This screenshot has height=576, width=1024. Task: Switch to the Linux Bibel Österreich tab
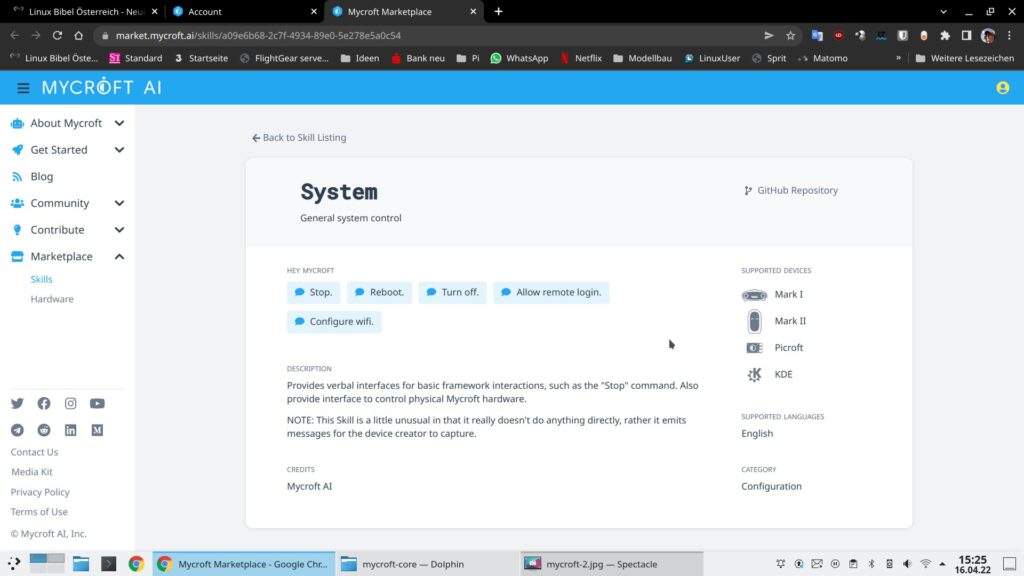coord(86,12)
